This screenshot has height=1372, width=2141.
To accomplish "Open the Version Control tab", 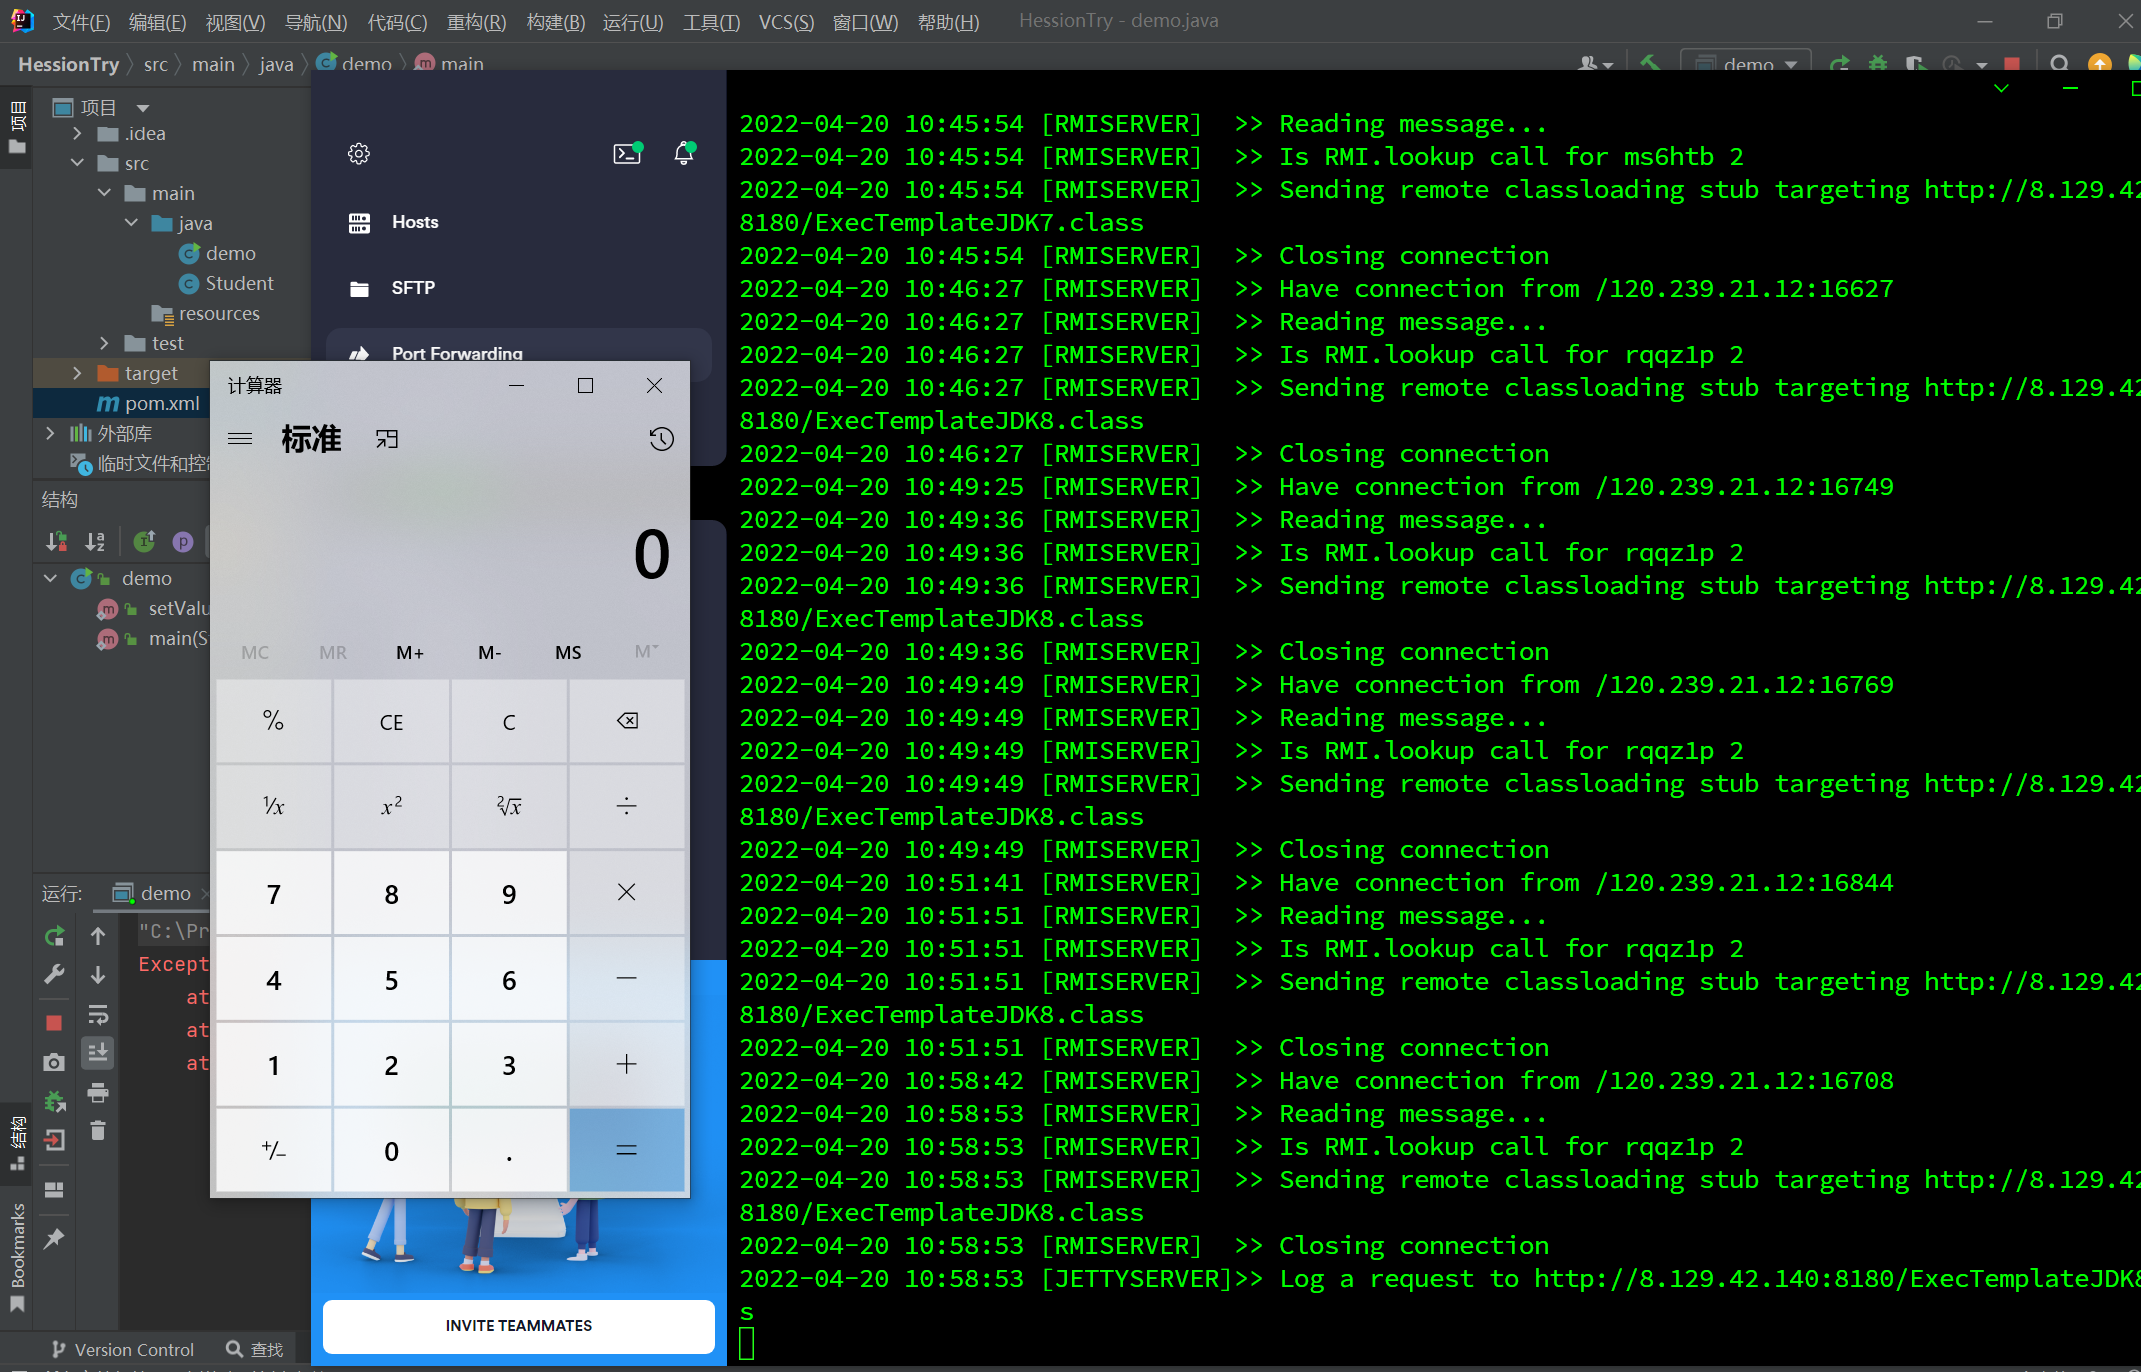I will pos(122,1349).
